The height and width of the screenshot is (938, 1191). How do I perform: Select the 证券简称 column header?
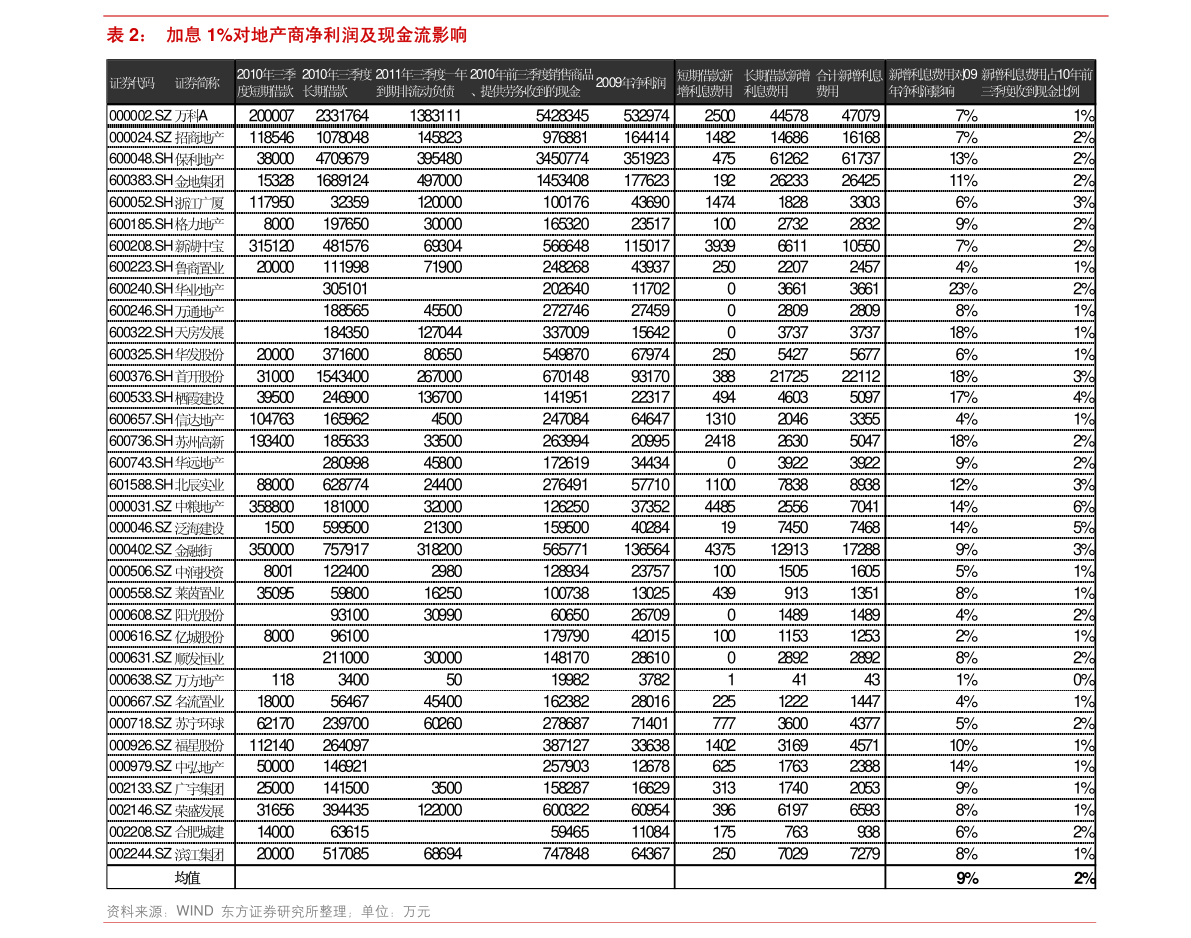(197, 83)
